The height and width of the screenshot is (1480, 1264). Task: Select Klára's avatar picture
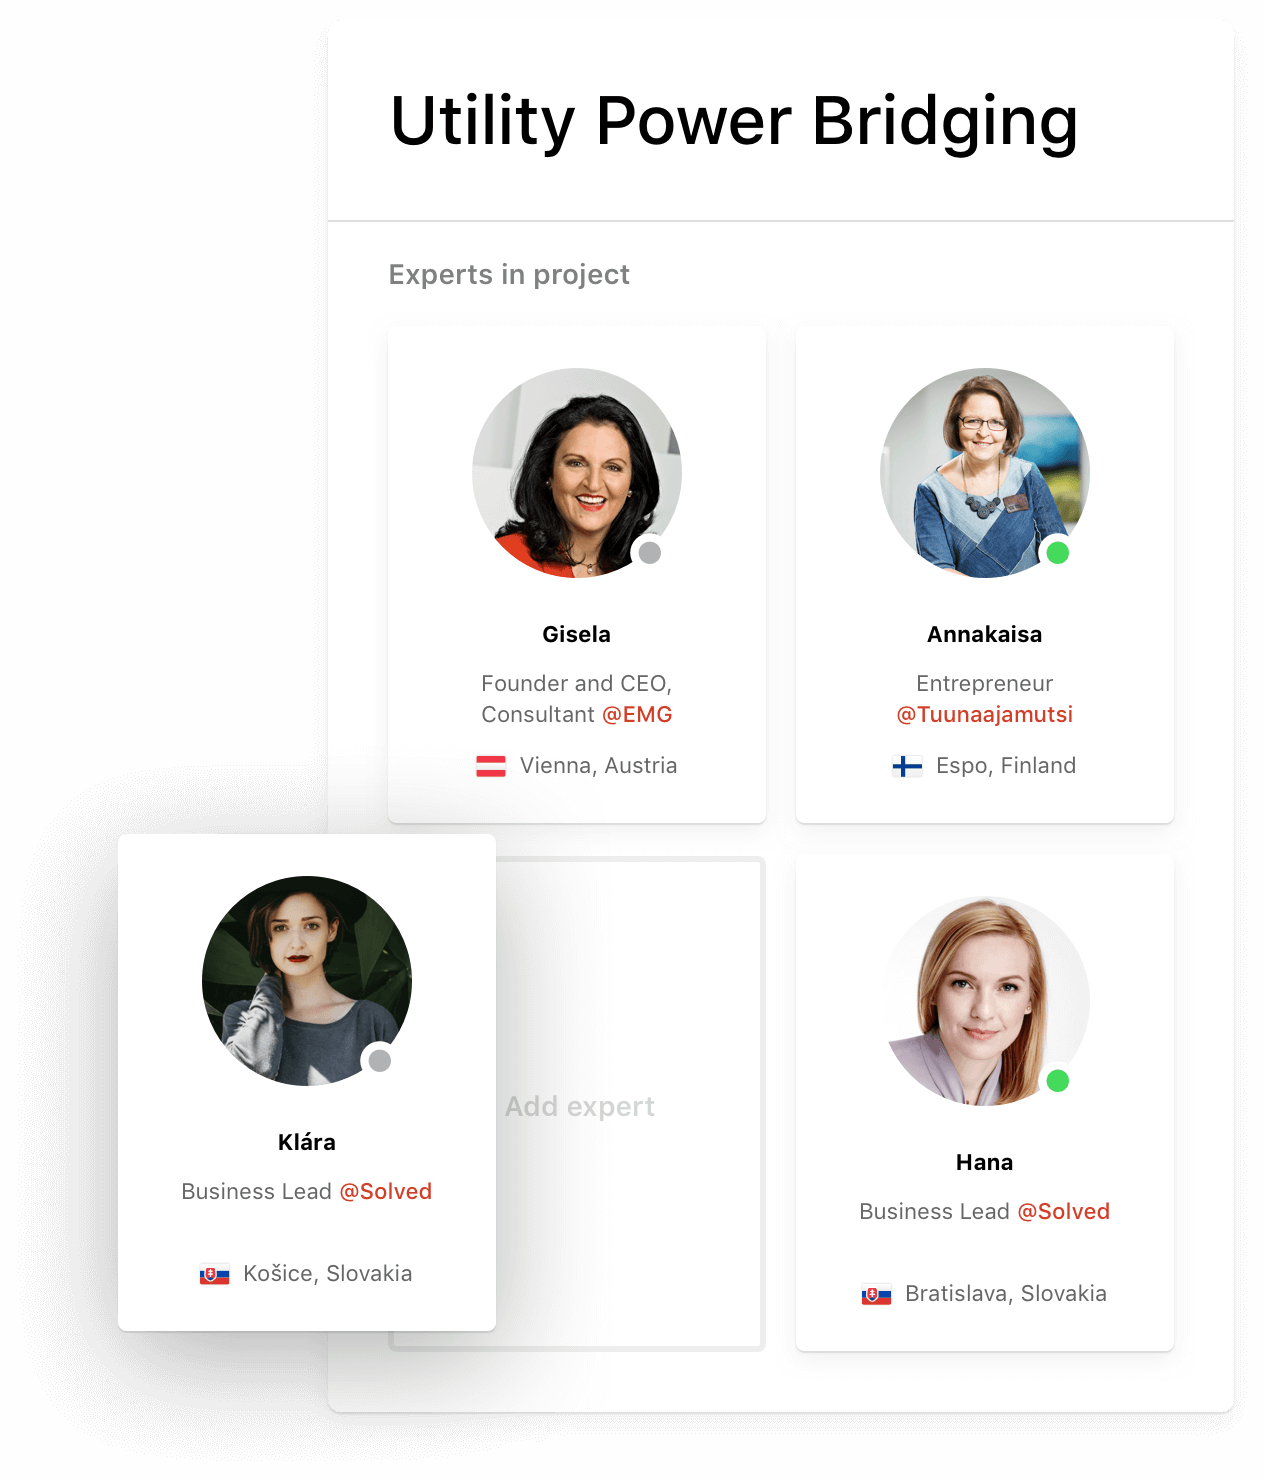click(307, 981)
